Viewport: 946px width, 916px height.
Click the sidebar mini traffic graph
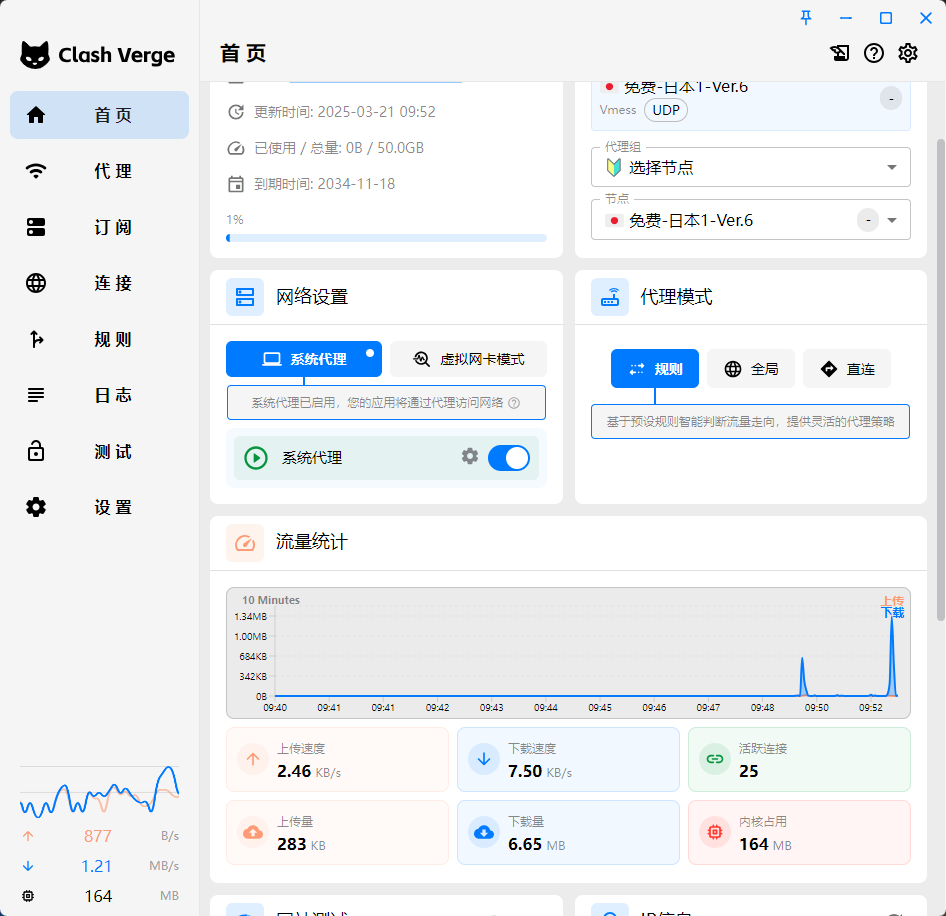[100, 792]
